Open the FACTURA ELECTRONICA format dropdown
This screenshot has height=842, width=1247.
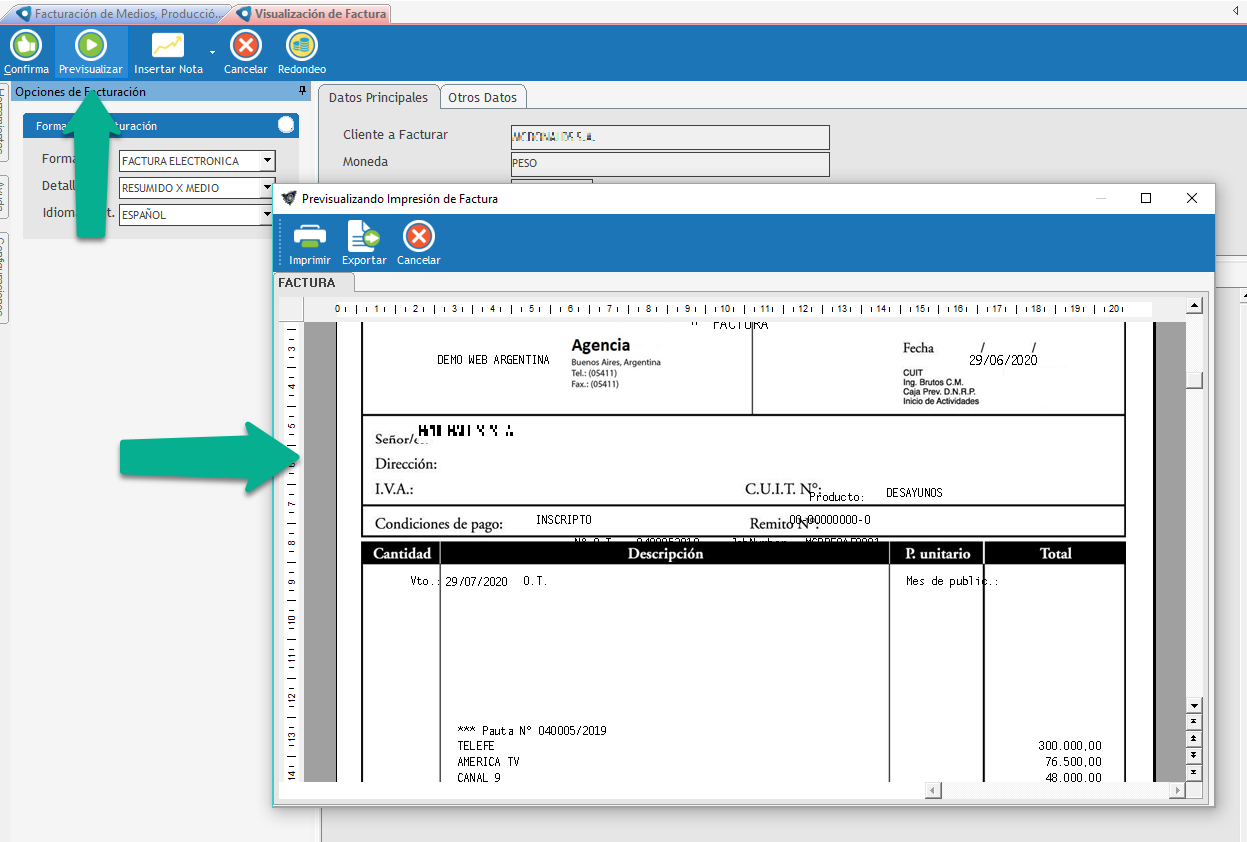267,161
